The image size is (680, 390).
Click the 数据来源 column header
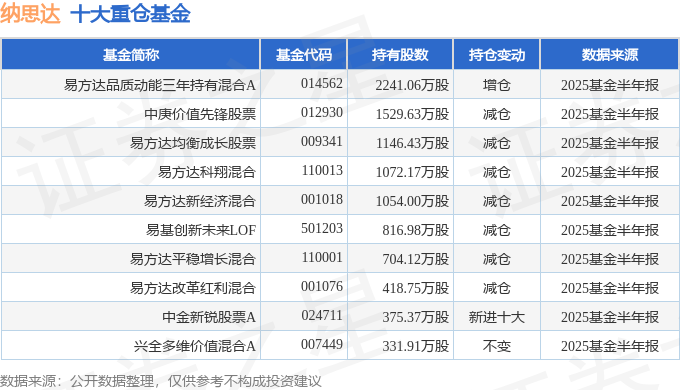point(609,55)
